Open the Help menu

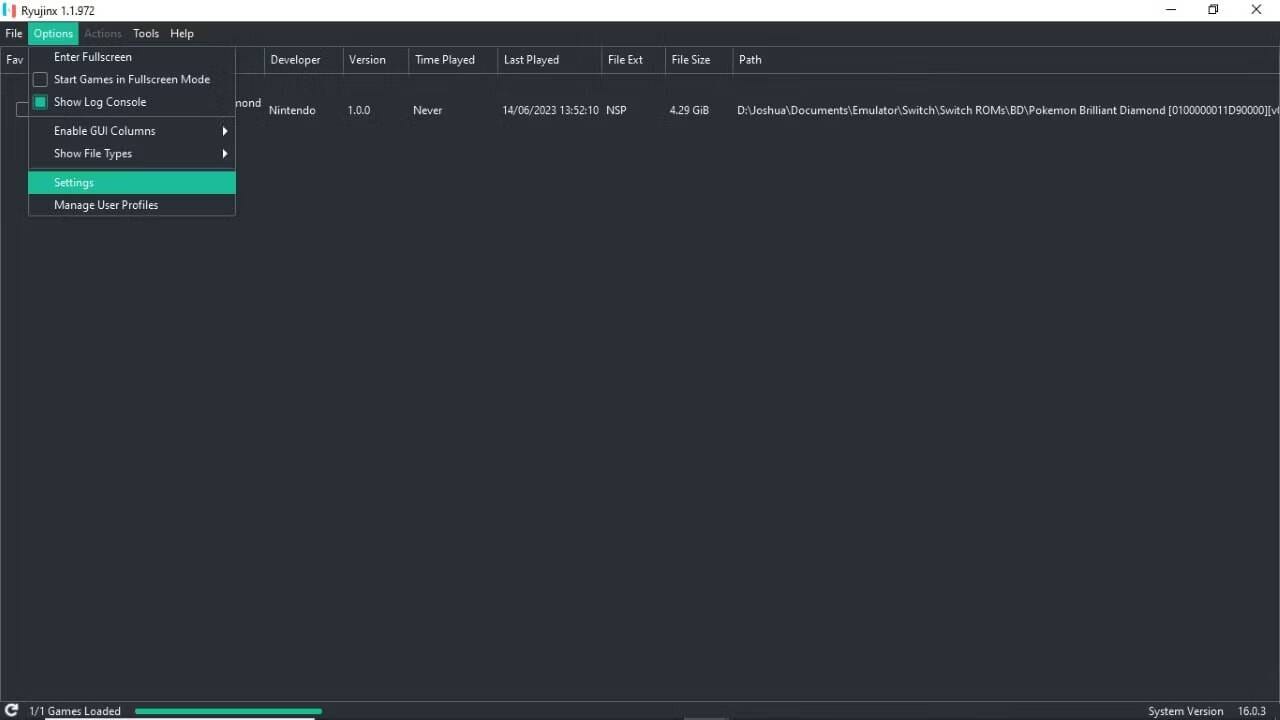click(x=182, y=33)
